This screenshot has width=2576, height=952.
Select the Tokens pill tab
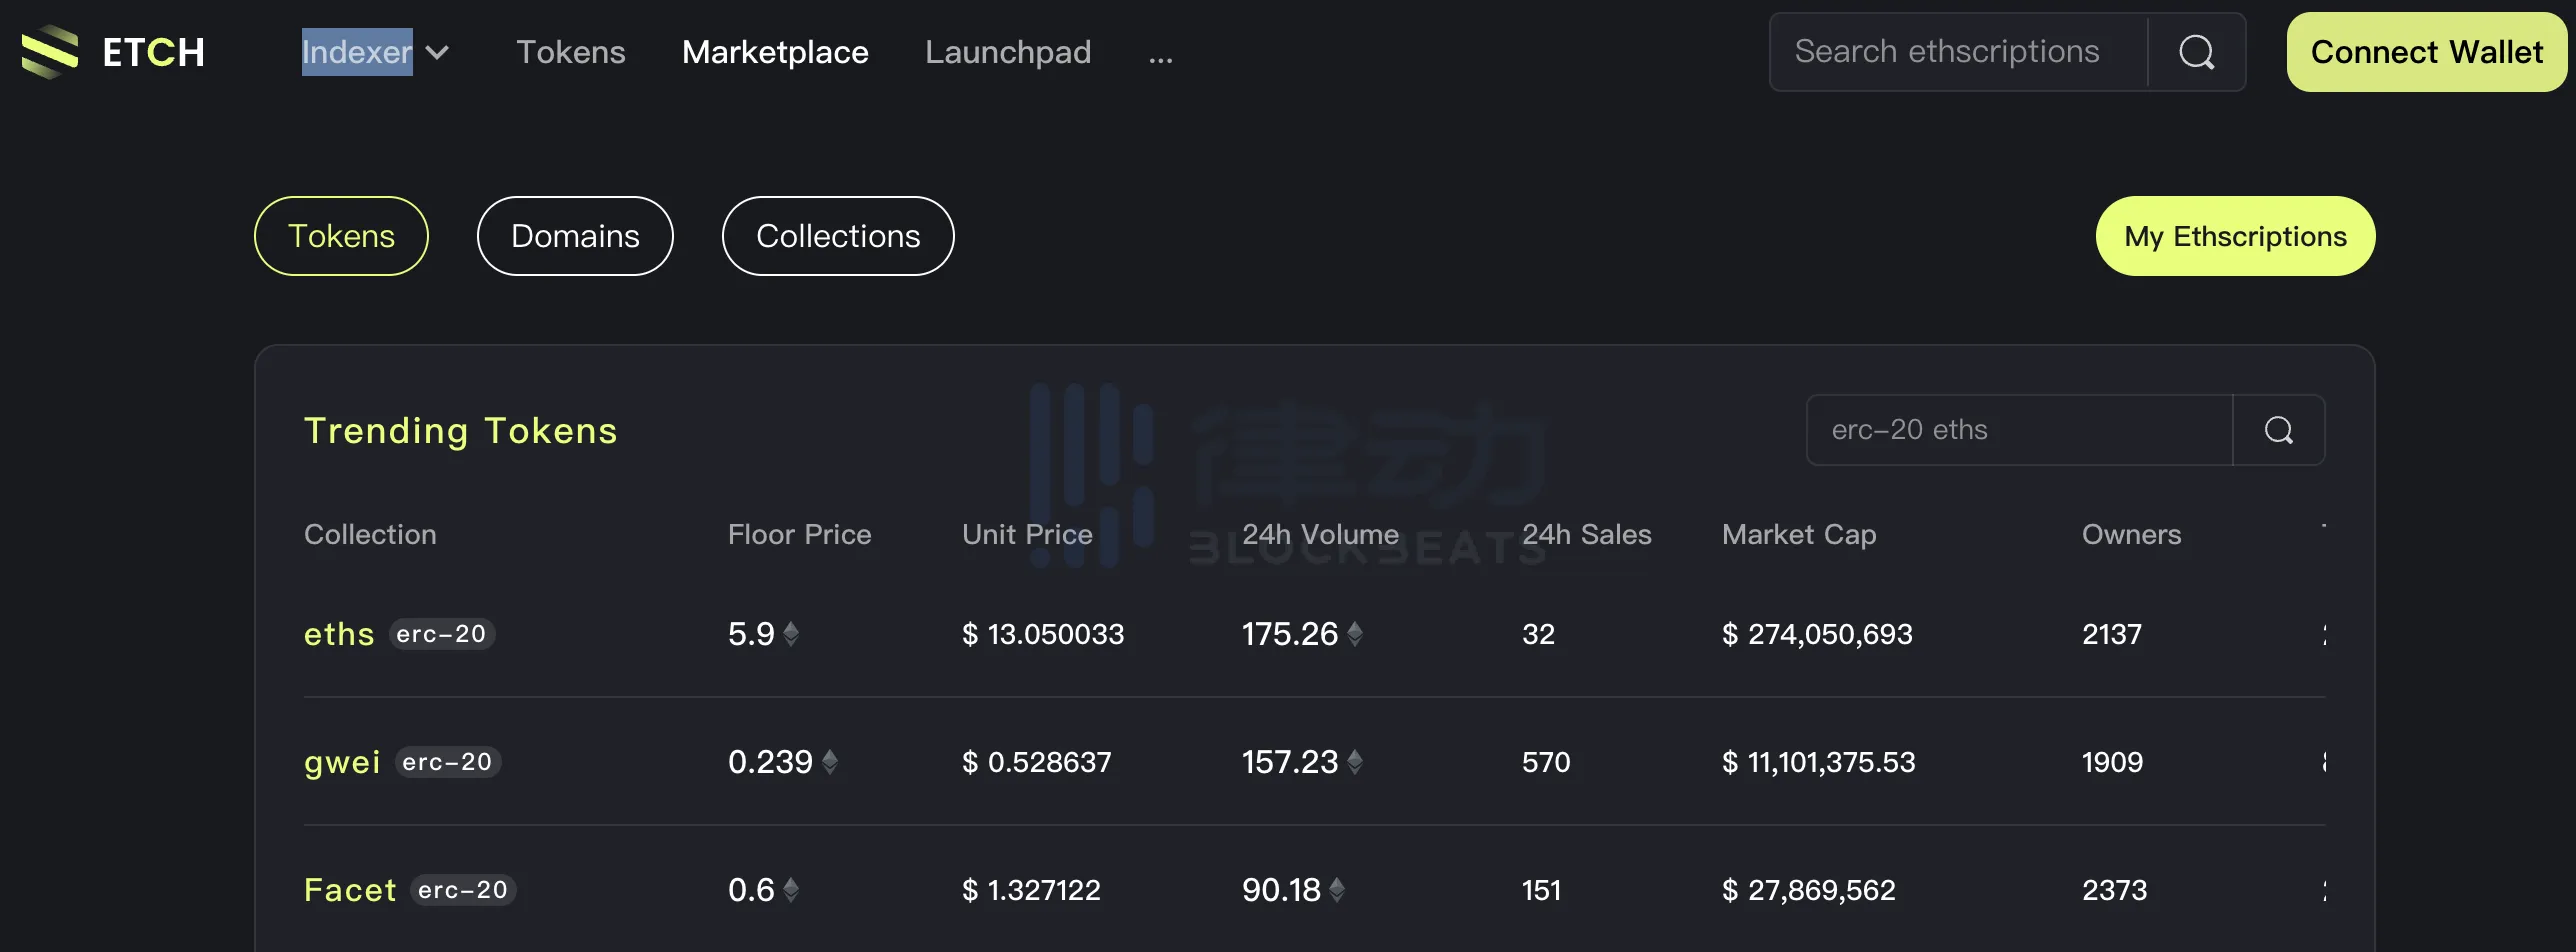(x=341, y=236)
